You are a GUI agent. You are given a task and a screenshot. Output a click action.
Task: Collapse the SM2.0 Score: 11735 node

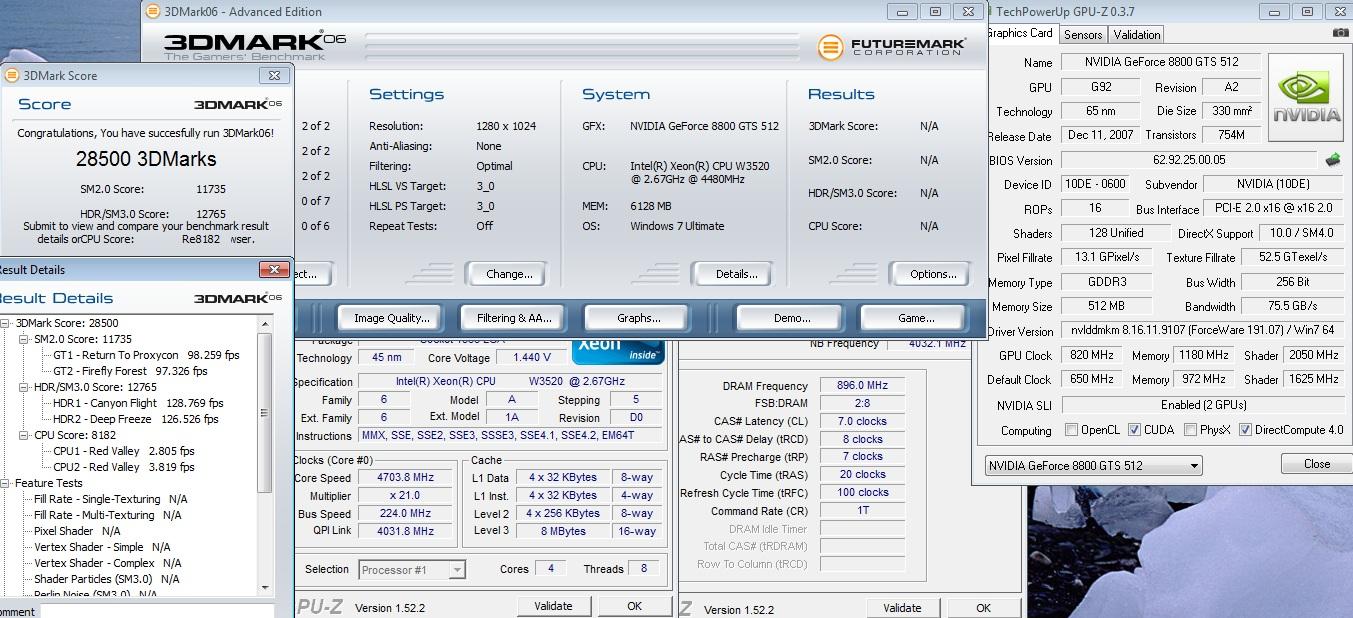click(25, 339)
